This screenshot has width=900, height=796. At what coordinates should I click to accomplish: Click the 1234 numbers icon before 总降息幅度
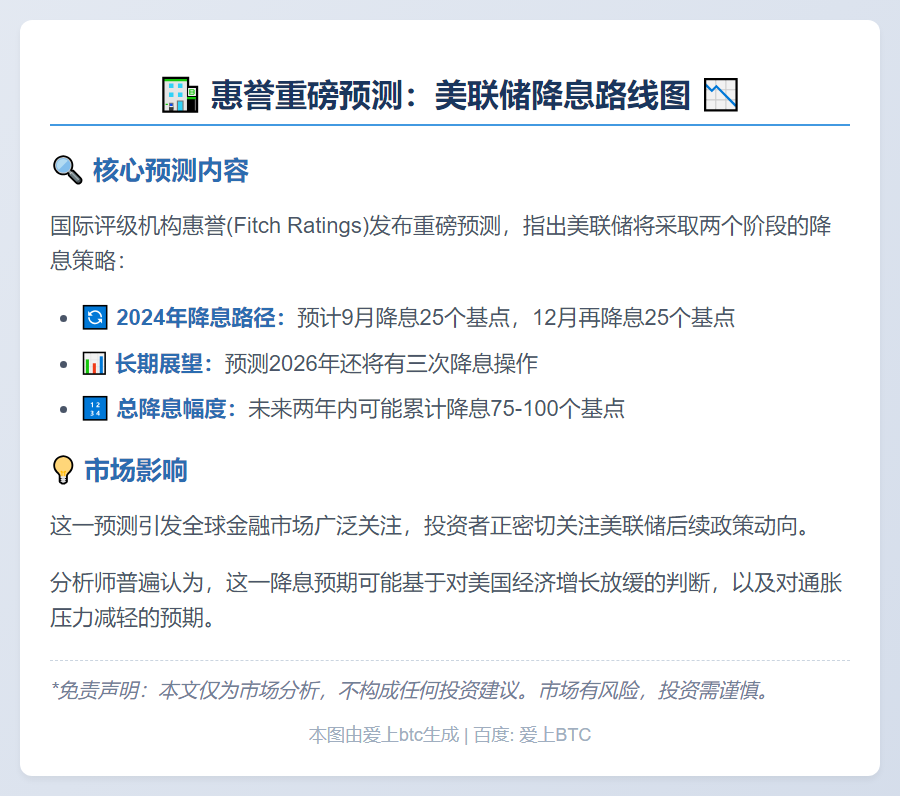pos(95,409)
